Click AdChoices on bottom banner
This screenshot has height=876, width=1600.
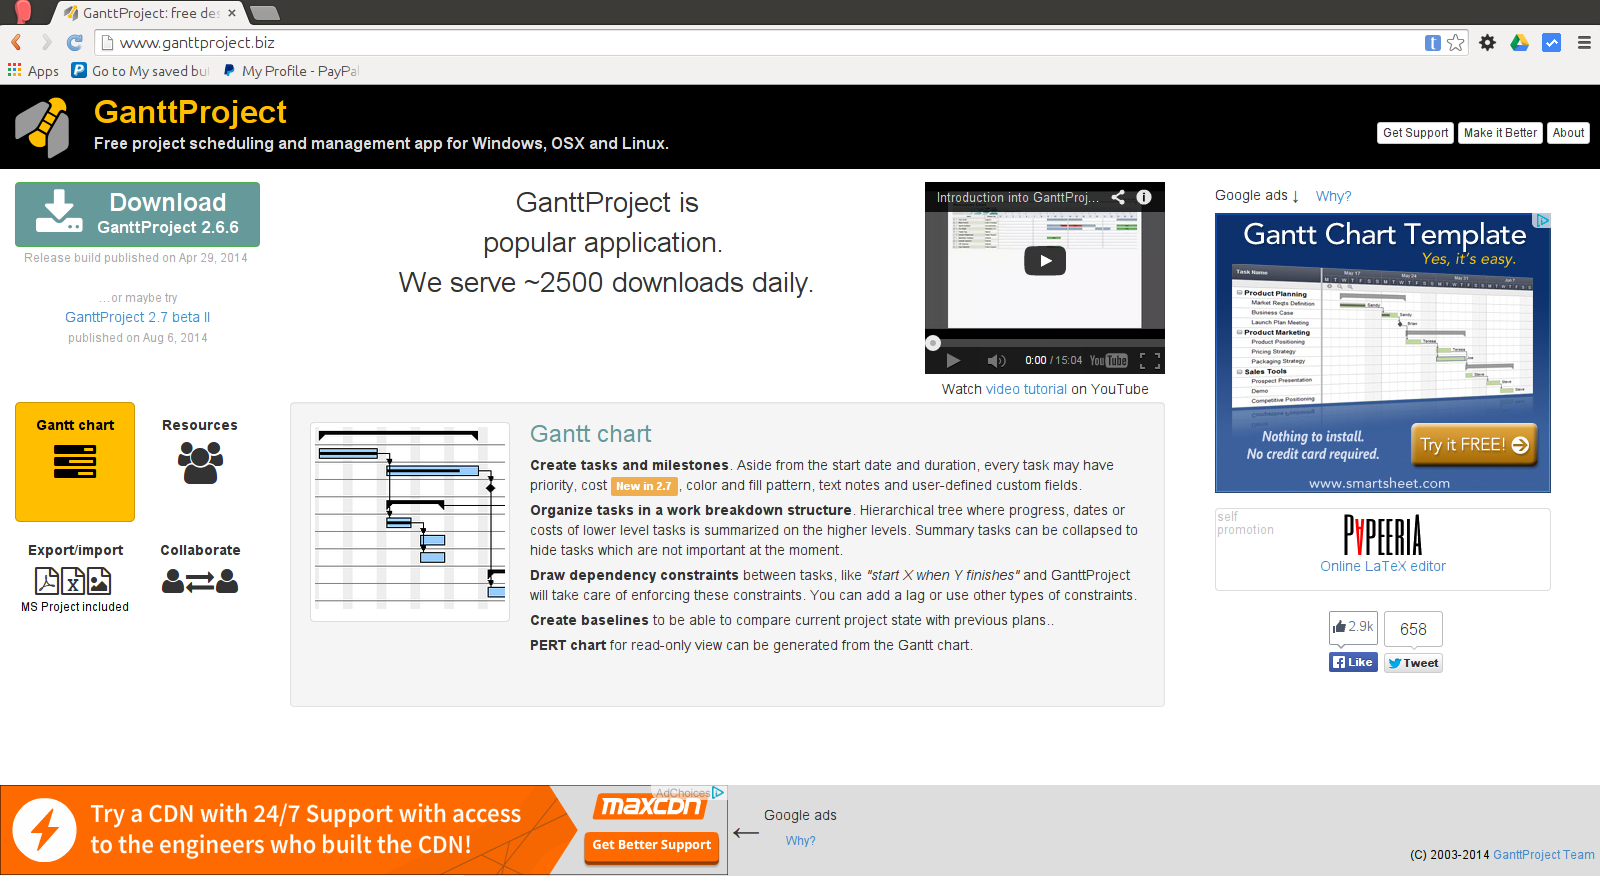coord(690,793)
